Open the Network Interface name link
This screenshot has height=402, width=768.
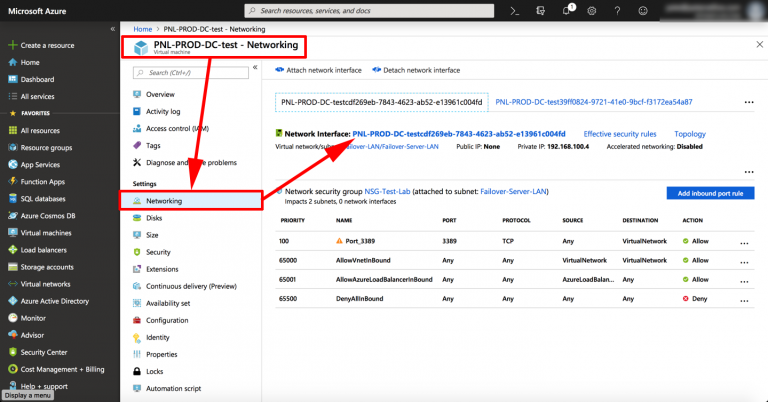[459, 134]
